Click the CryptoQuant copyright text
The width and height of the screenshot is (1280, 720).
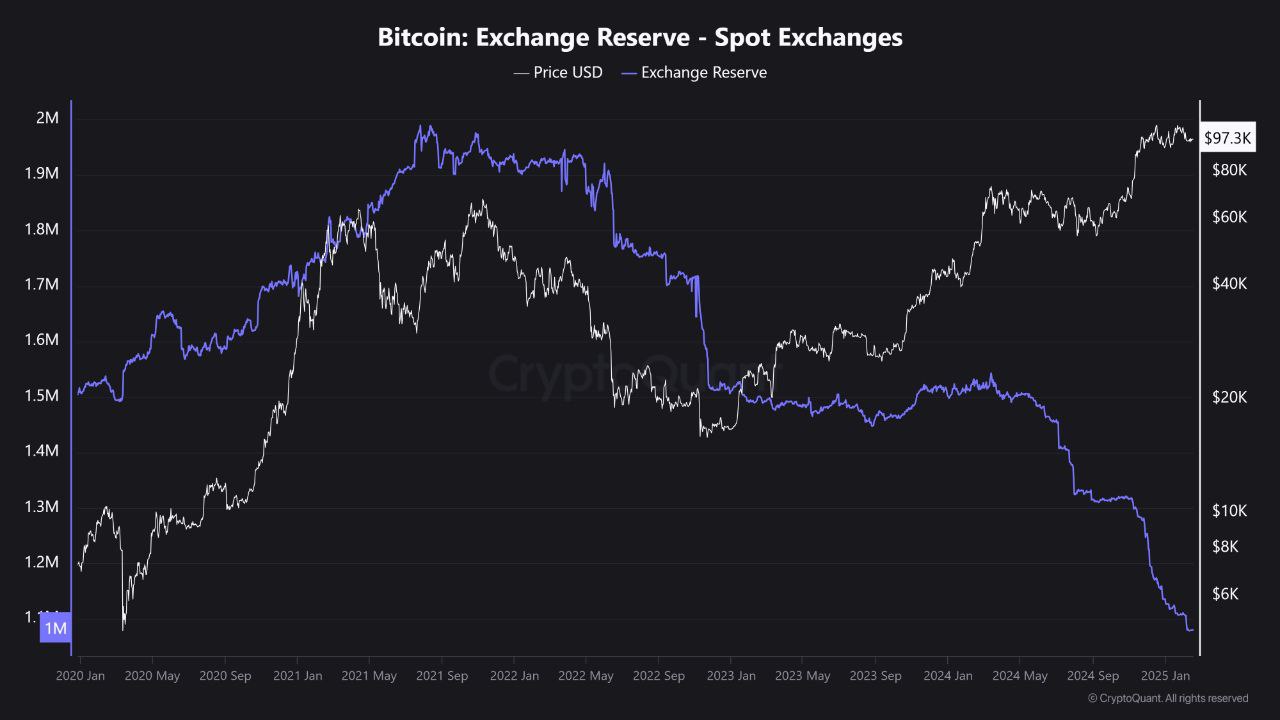(1167, 698)
